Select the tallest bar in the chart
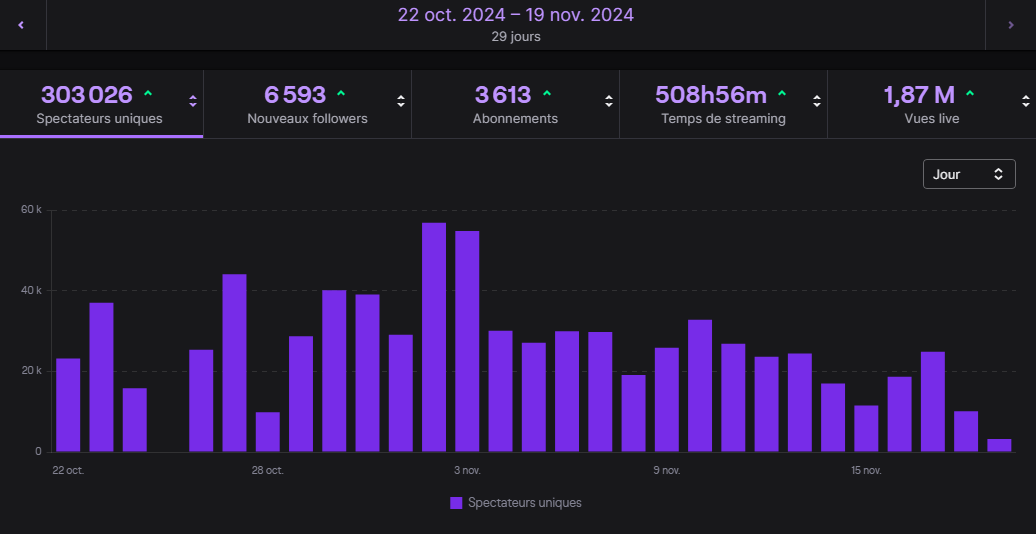Image resolution: width=1036 pixels, height=534 pixels. coord(433,337)
